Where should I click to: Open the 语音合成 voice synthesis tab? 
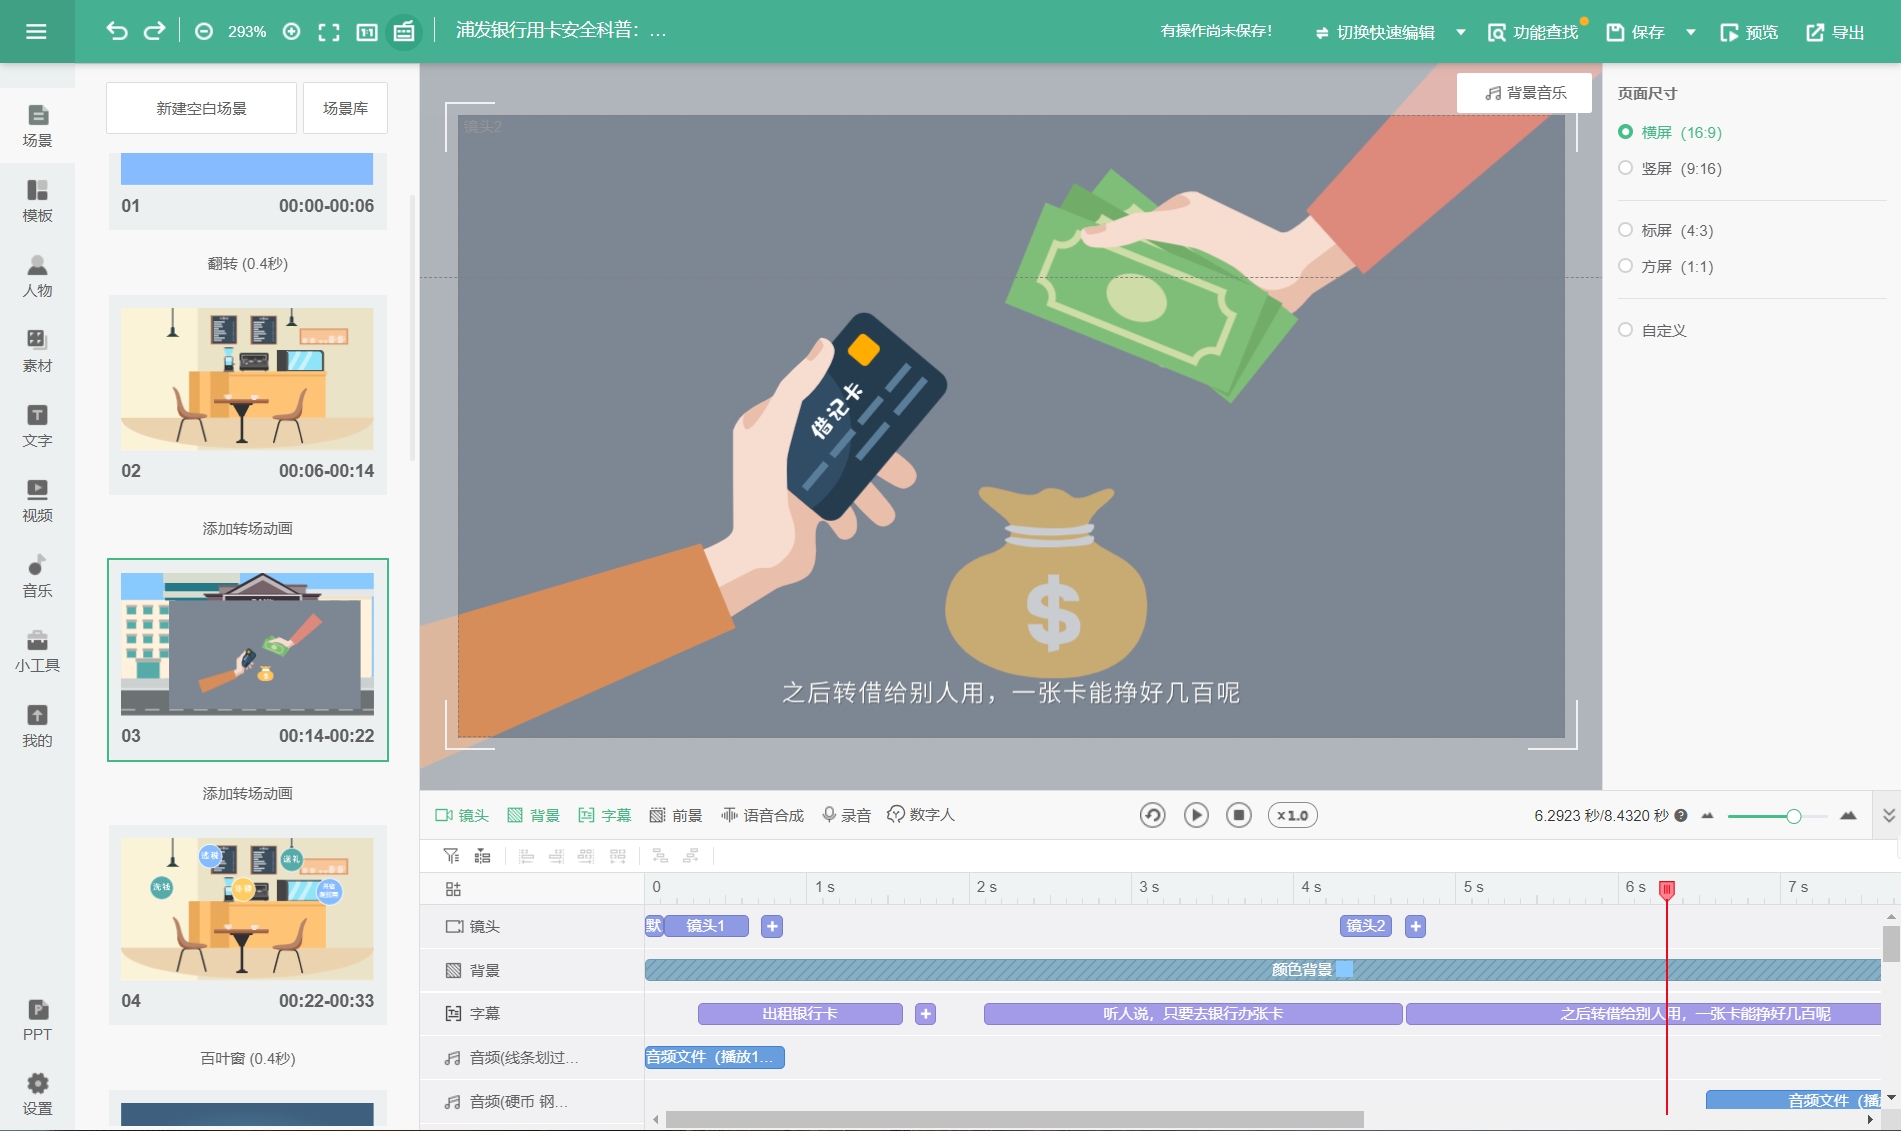762,815
